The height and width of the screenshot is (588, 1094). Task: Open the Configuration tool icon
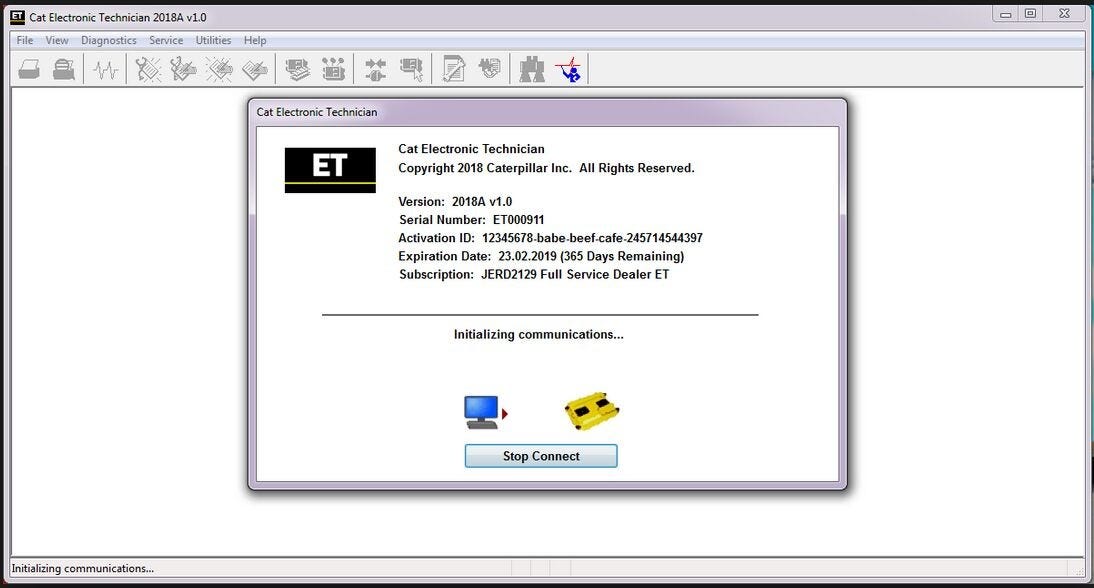tap(334, 69)
